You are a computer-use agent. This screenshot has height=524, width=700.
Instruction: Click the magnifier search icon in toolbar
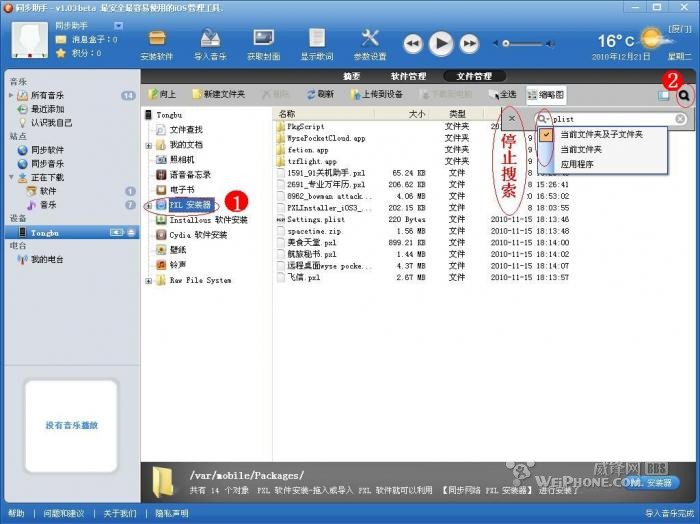point(685,95)
